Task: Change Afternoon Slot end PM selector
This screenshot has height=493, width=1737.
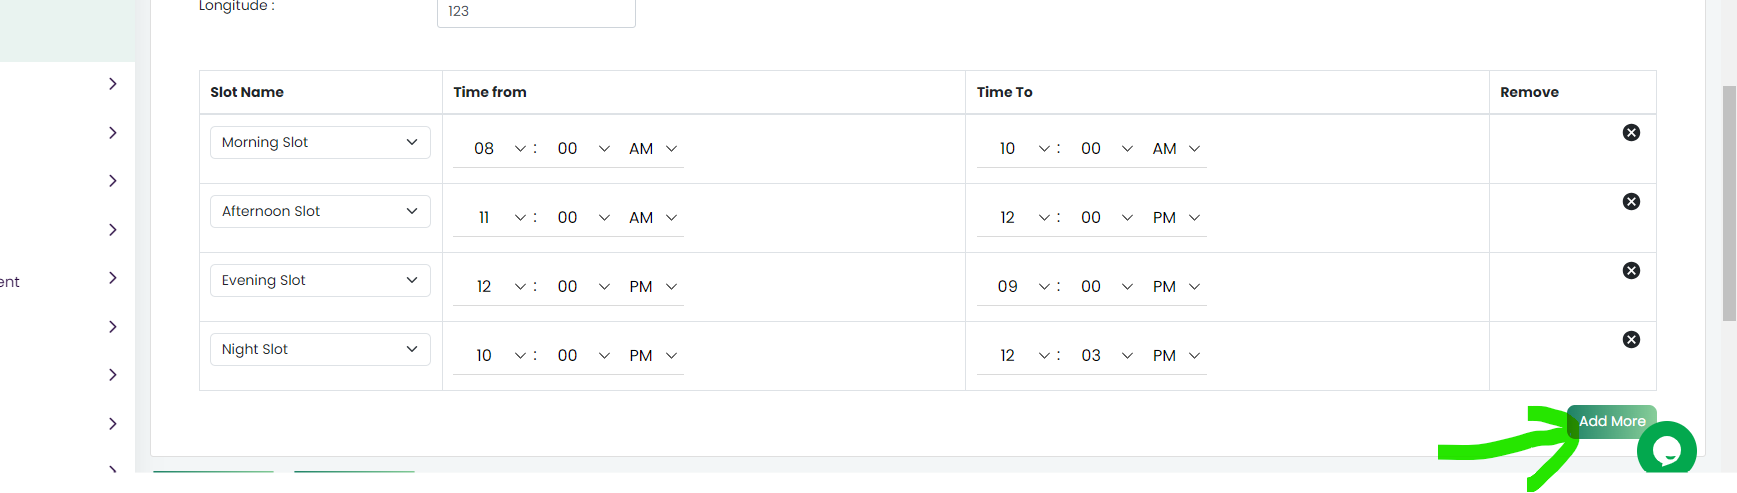Action: [1175, 217]
